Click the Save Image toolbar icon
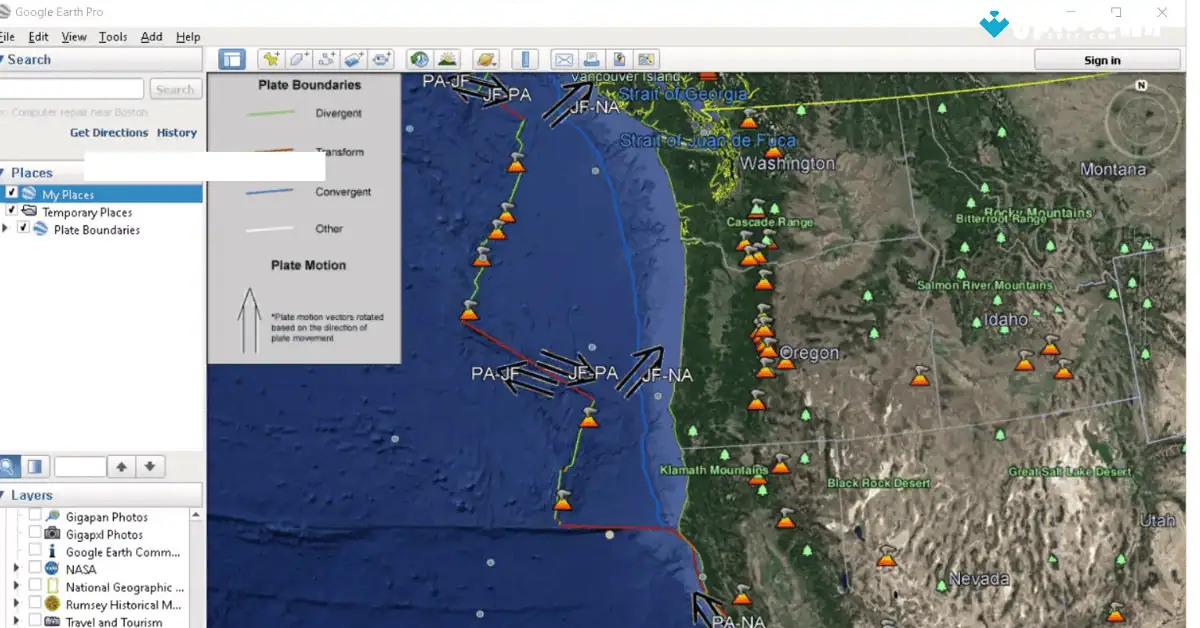 tap(620, 59)
